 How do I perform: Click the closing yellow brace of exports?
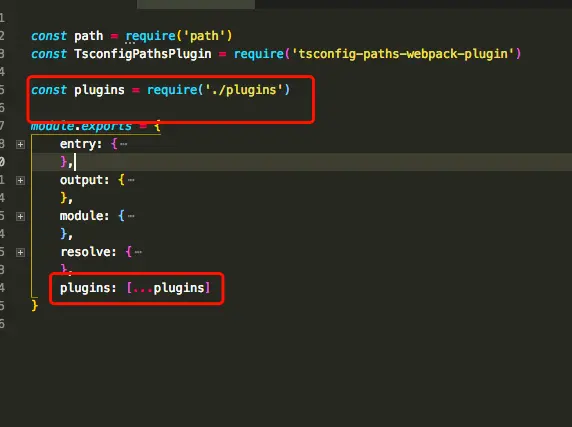pyautogui.click(x=35, y=305)
